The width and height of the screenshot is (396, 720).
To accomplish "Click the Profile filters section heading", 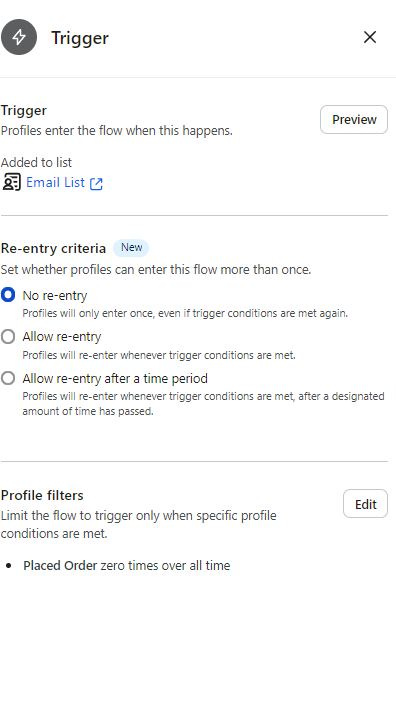I will (x=42, y=495).
